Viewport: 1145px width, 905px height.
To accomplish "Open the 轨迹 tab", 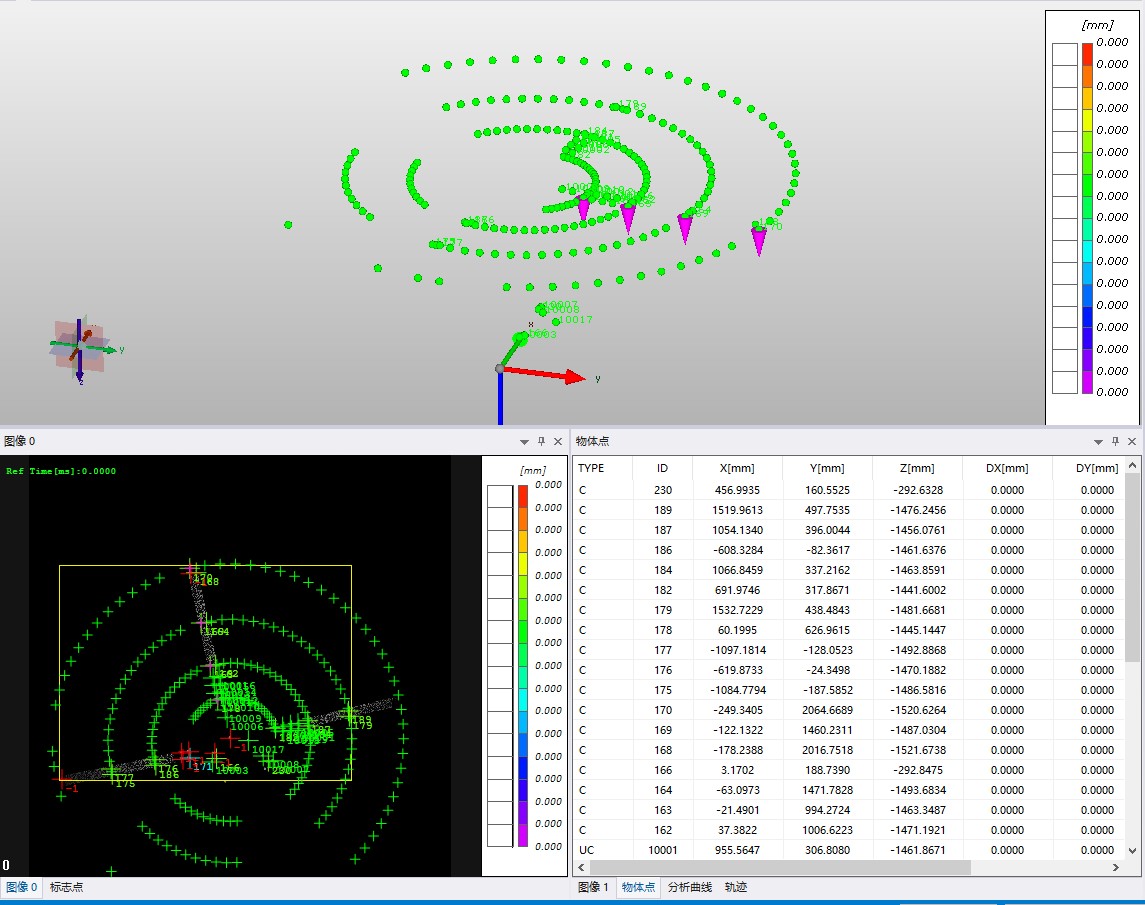I will coord(736,887).
